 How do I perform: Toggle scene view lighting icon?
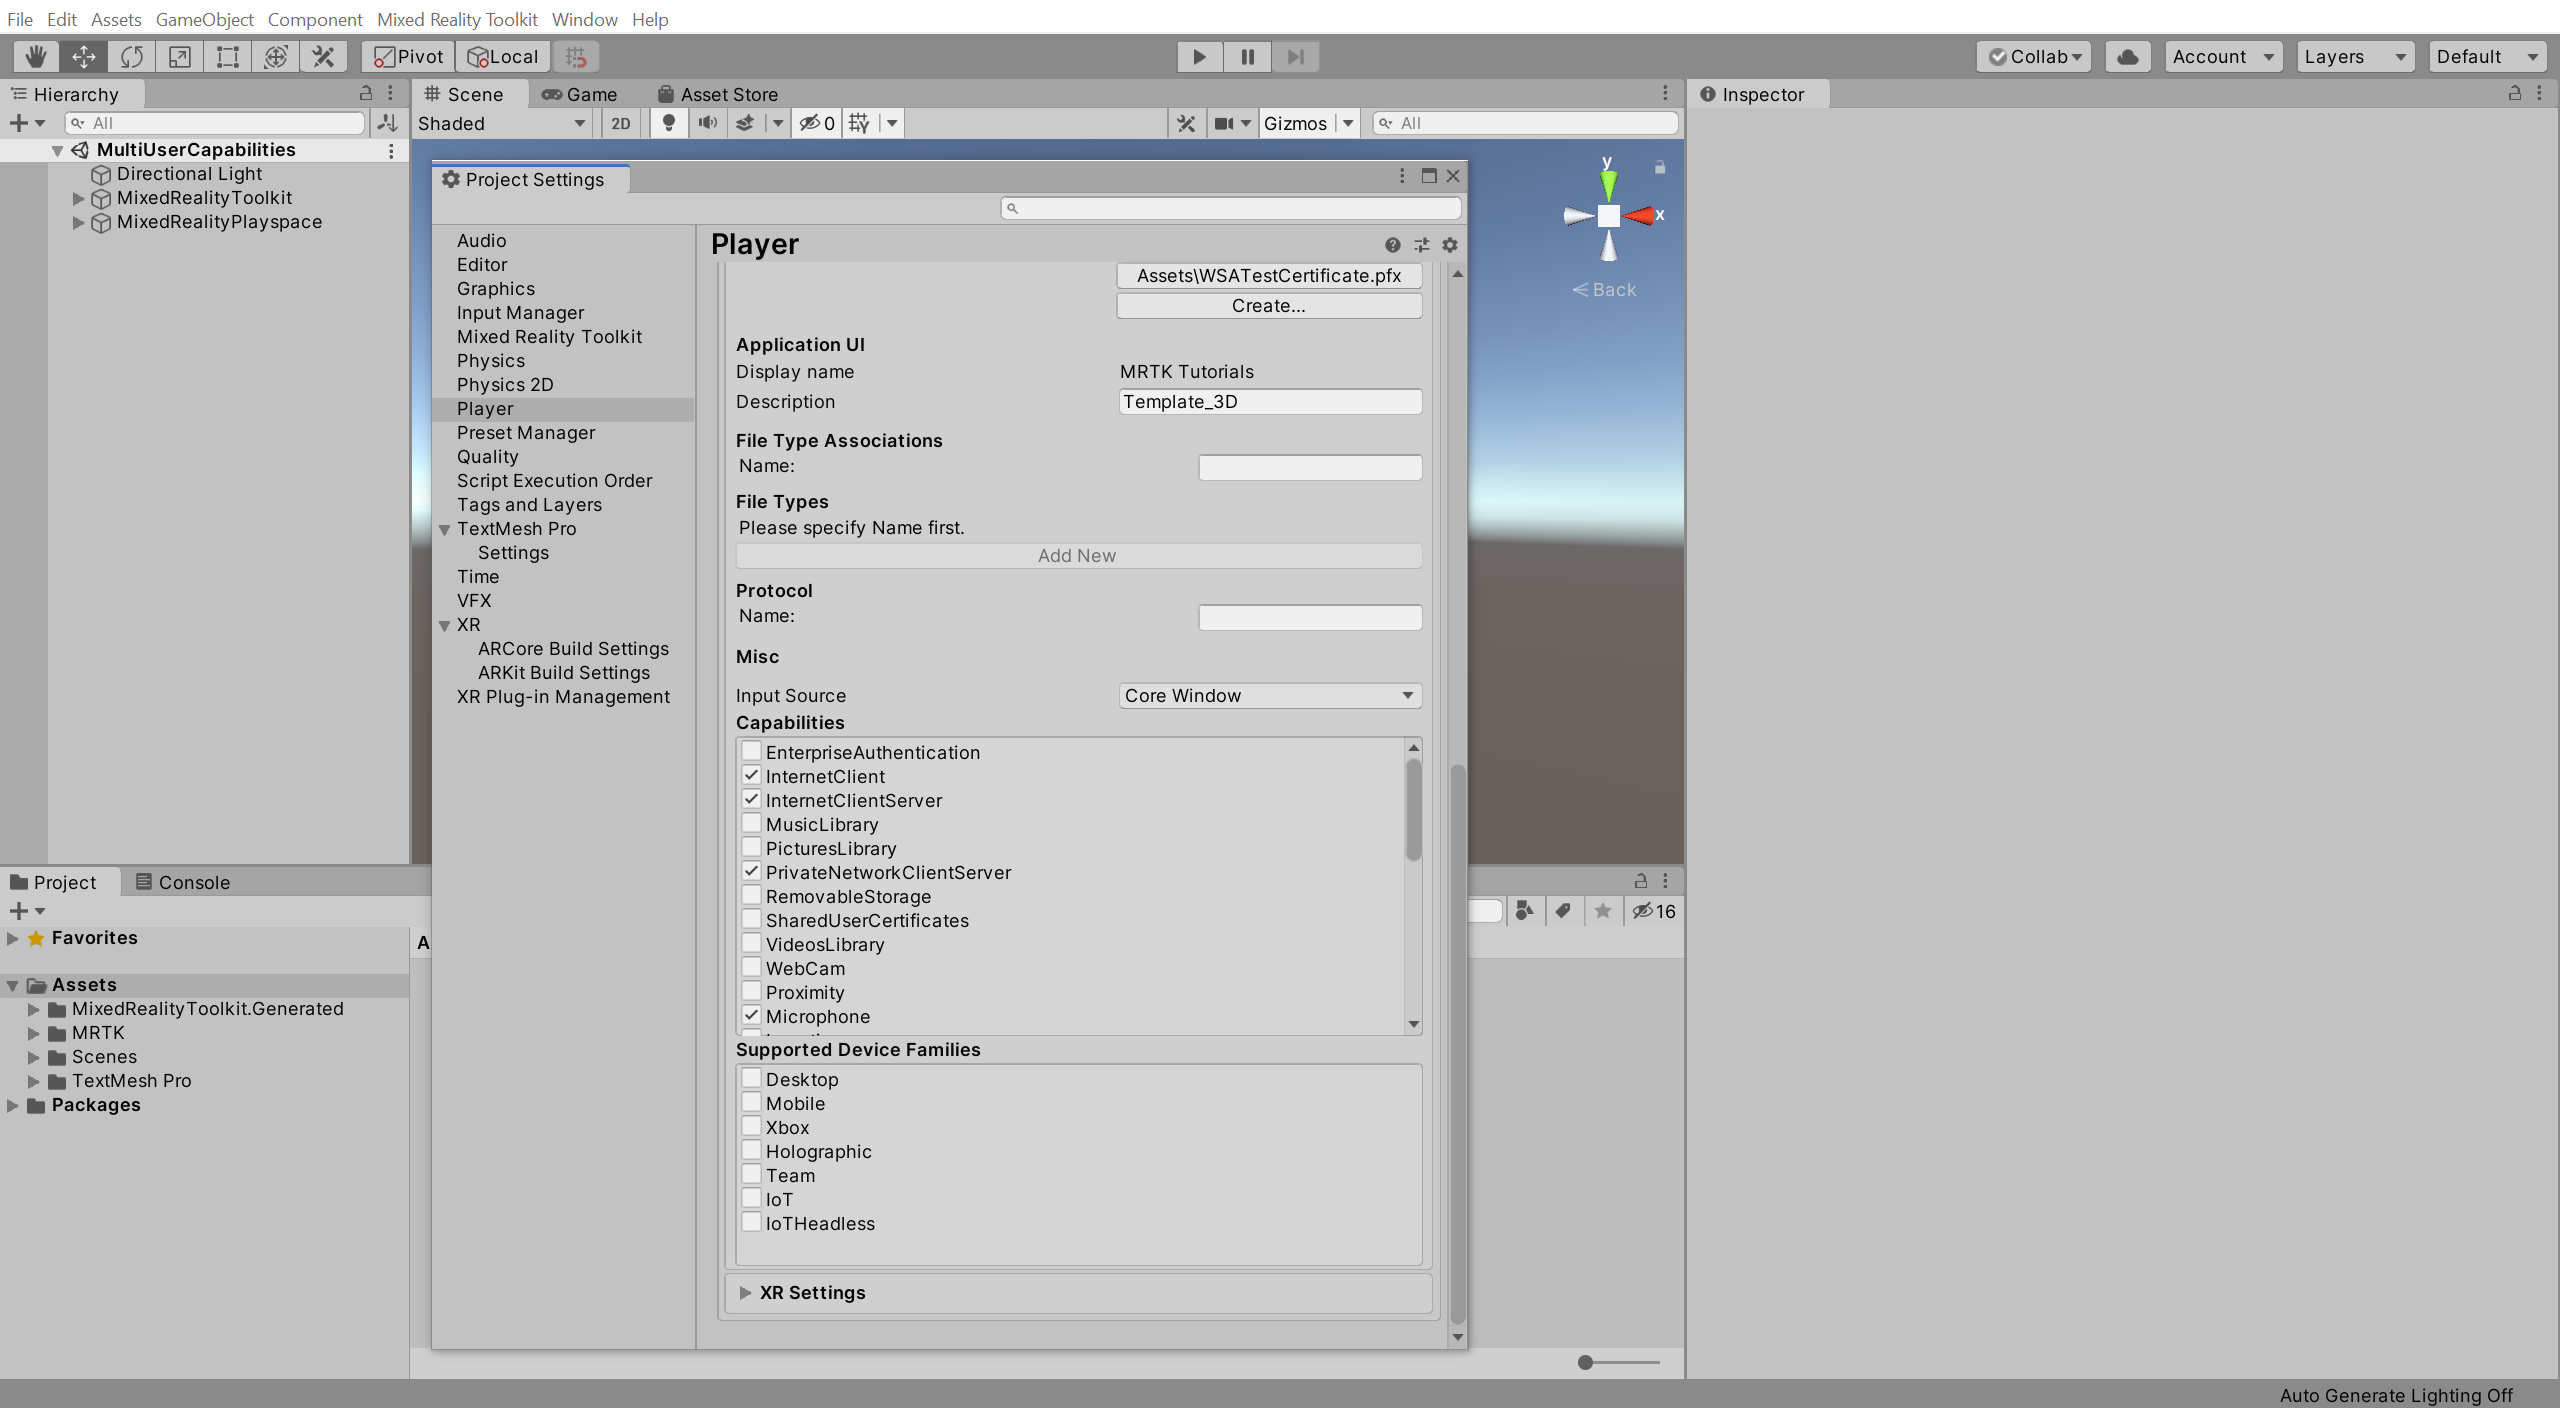coord(668,123)
